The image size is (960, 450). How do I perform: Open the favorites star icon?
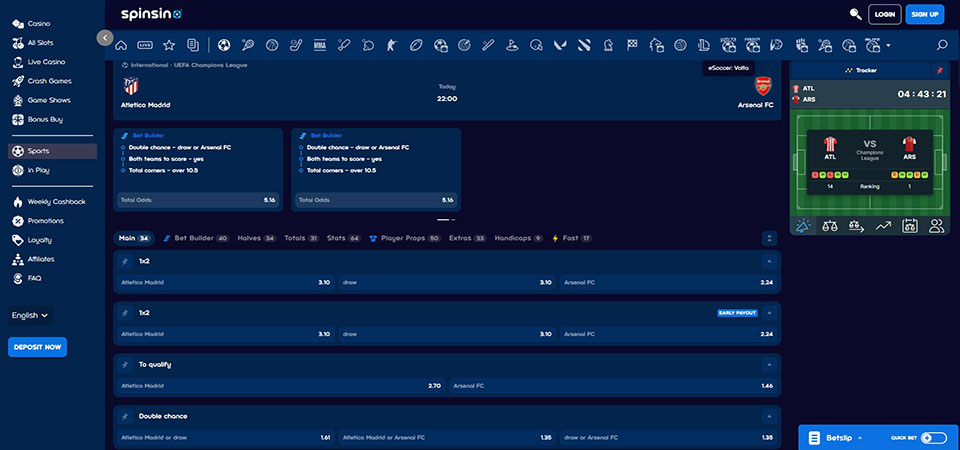[x=169, y=45]
